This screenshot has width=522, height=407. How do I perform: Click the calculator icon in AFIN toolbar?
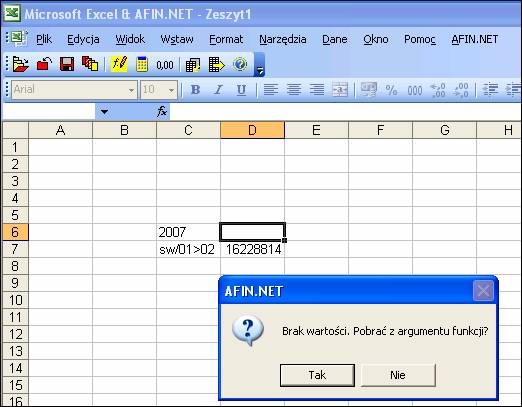point(142,64)
